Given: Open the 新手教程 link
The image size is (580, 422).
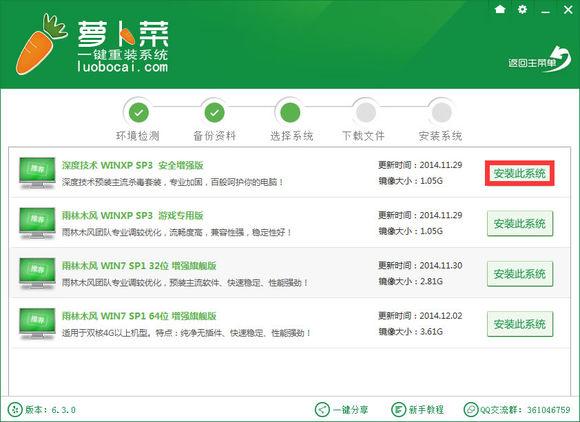Looking at the screenshot, I should pyautogui.click(x=426, y=410).
